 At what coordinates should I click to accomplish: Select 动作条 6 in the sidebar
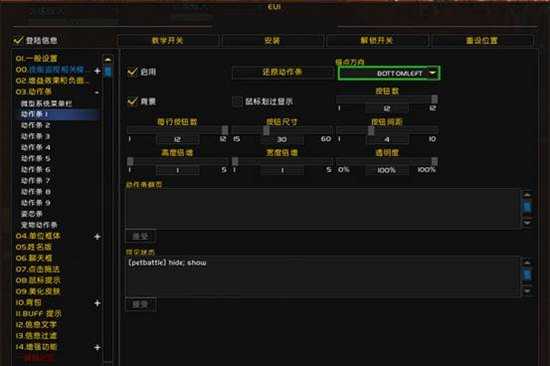[35, 169]
